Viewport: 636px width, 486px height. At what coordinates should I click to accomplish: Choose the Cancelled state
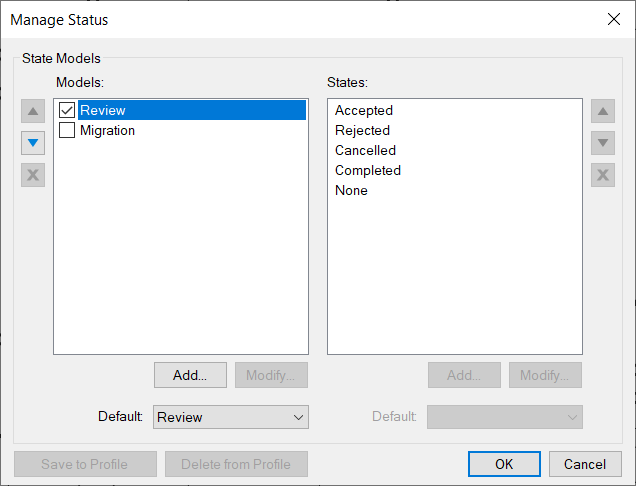tap(365, 151)
